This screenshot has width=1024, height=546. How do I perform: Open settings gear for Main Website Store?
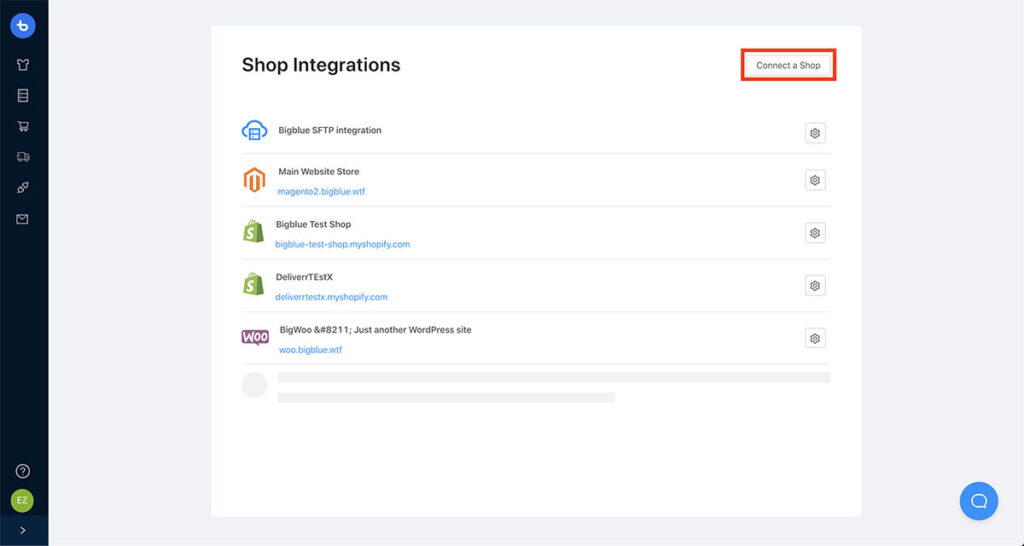pyautogui.click(x=815, y=180)
